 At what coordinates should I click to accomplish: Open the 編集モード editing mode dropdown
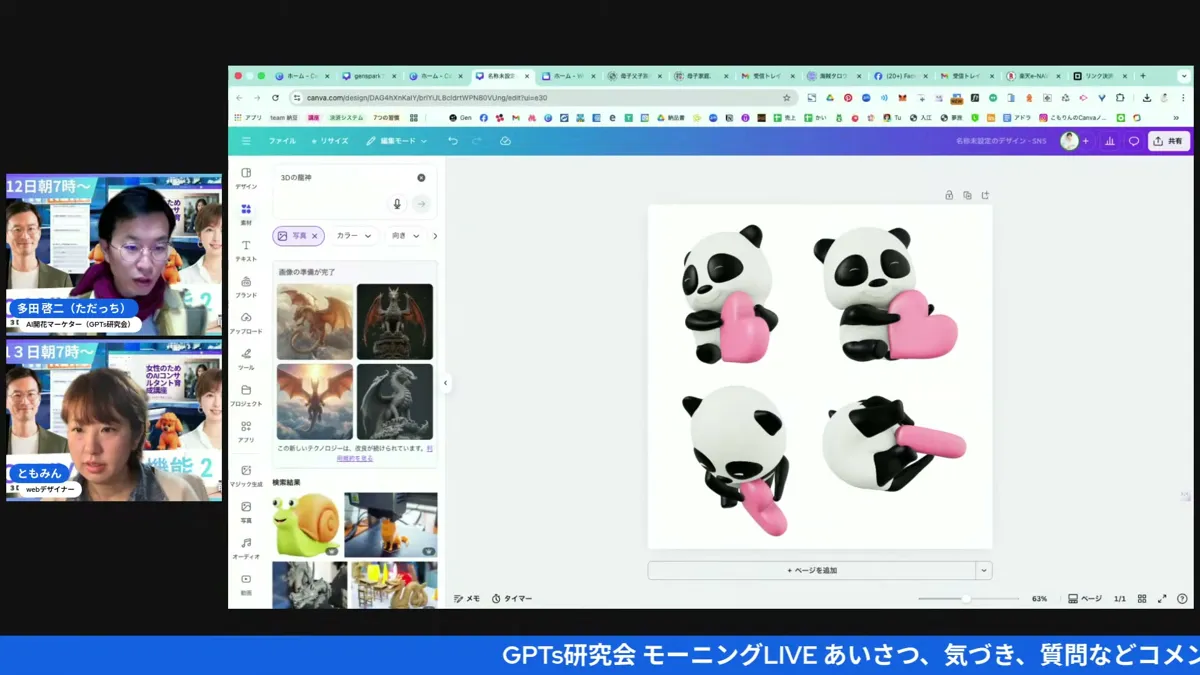[396, 141]
